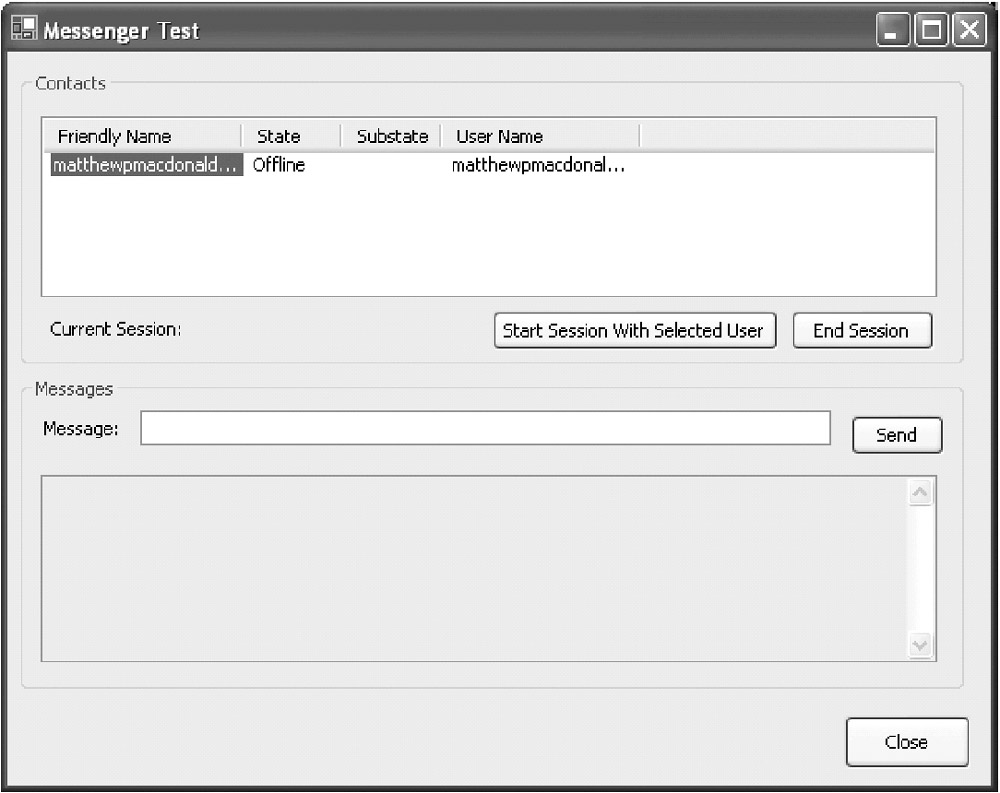This screenshot has width=1000, height=793.
Task: Click the message log scroll up arrow
Action: pos(920,492)
